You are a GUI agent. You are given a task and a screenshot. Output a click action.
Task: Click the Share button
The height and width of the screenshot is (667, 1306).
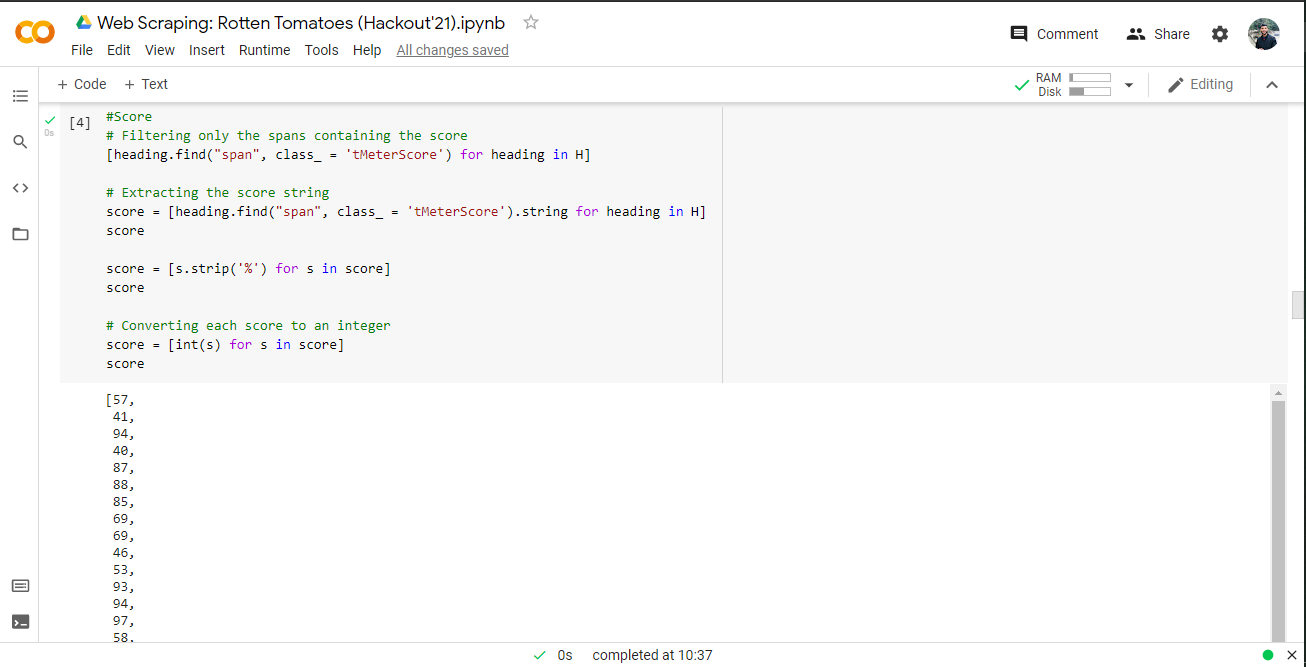click(1157, 33)
